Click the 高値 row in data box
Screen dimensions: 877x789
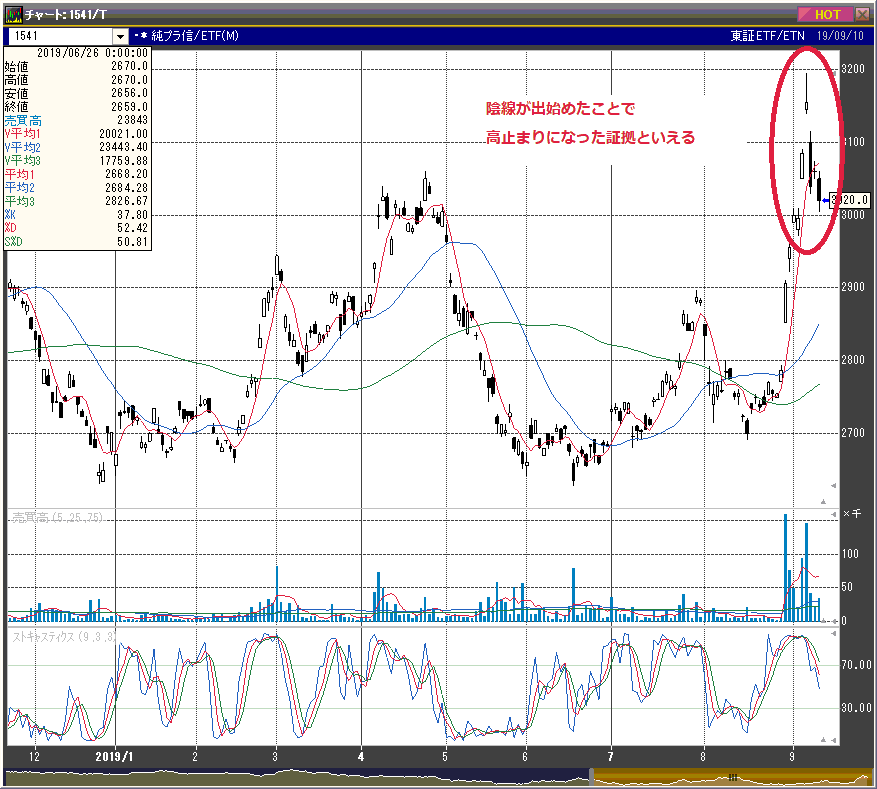[77, 79]
